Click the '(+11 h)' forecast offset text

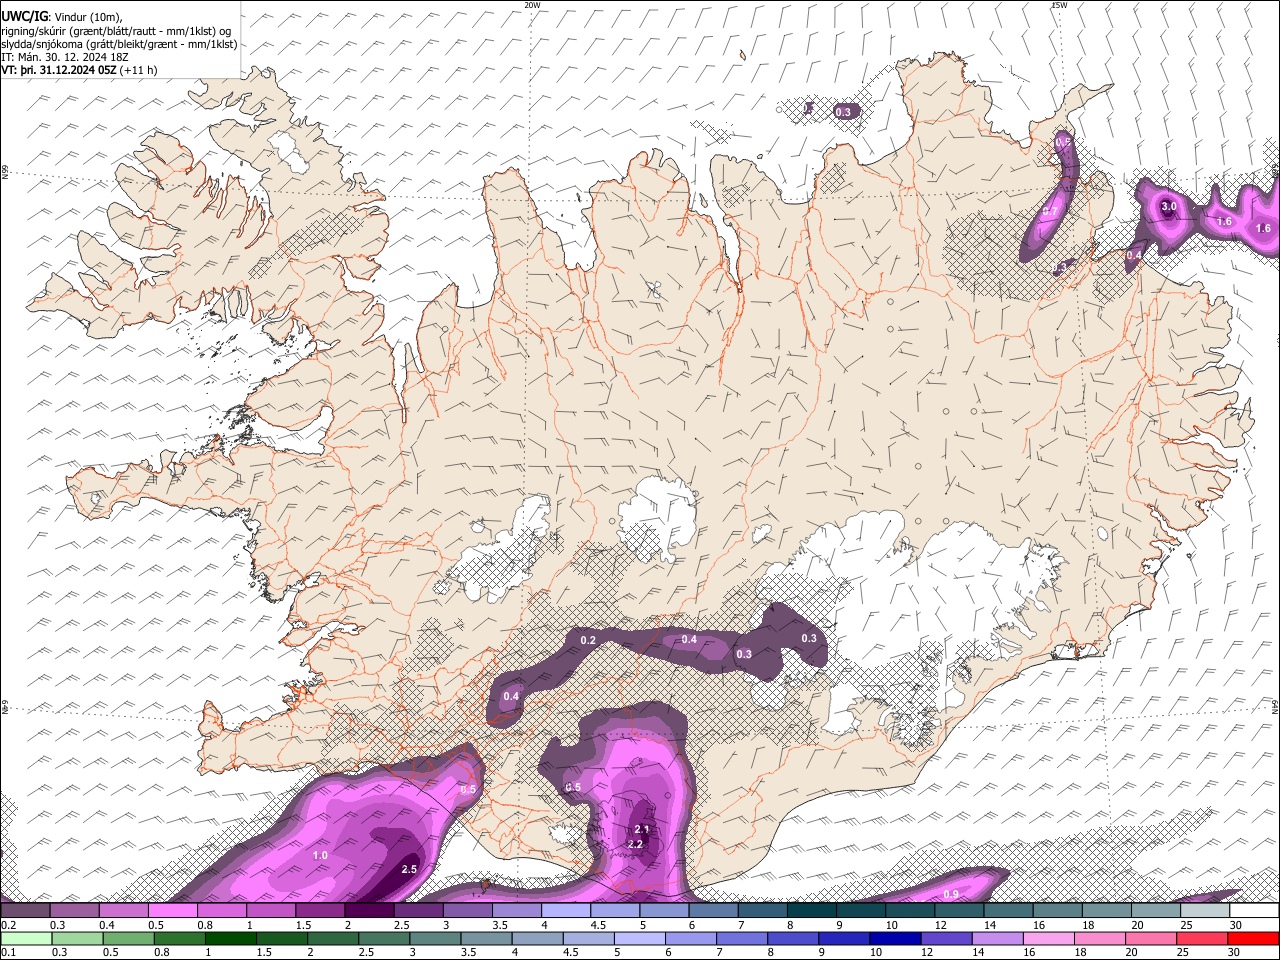click(x=138, y=70)
